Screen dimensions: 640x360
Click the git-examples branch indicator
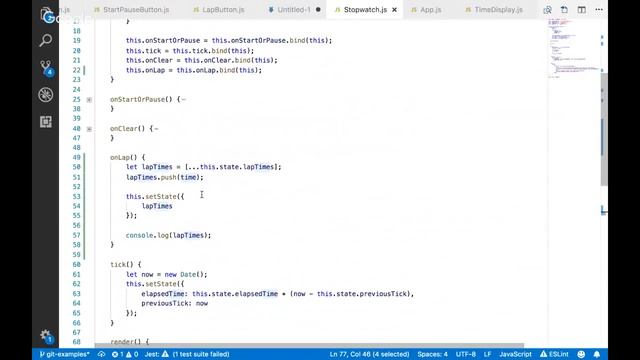64,354
